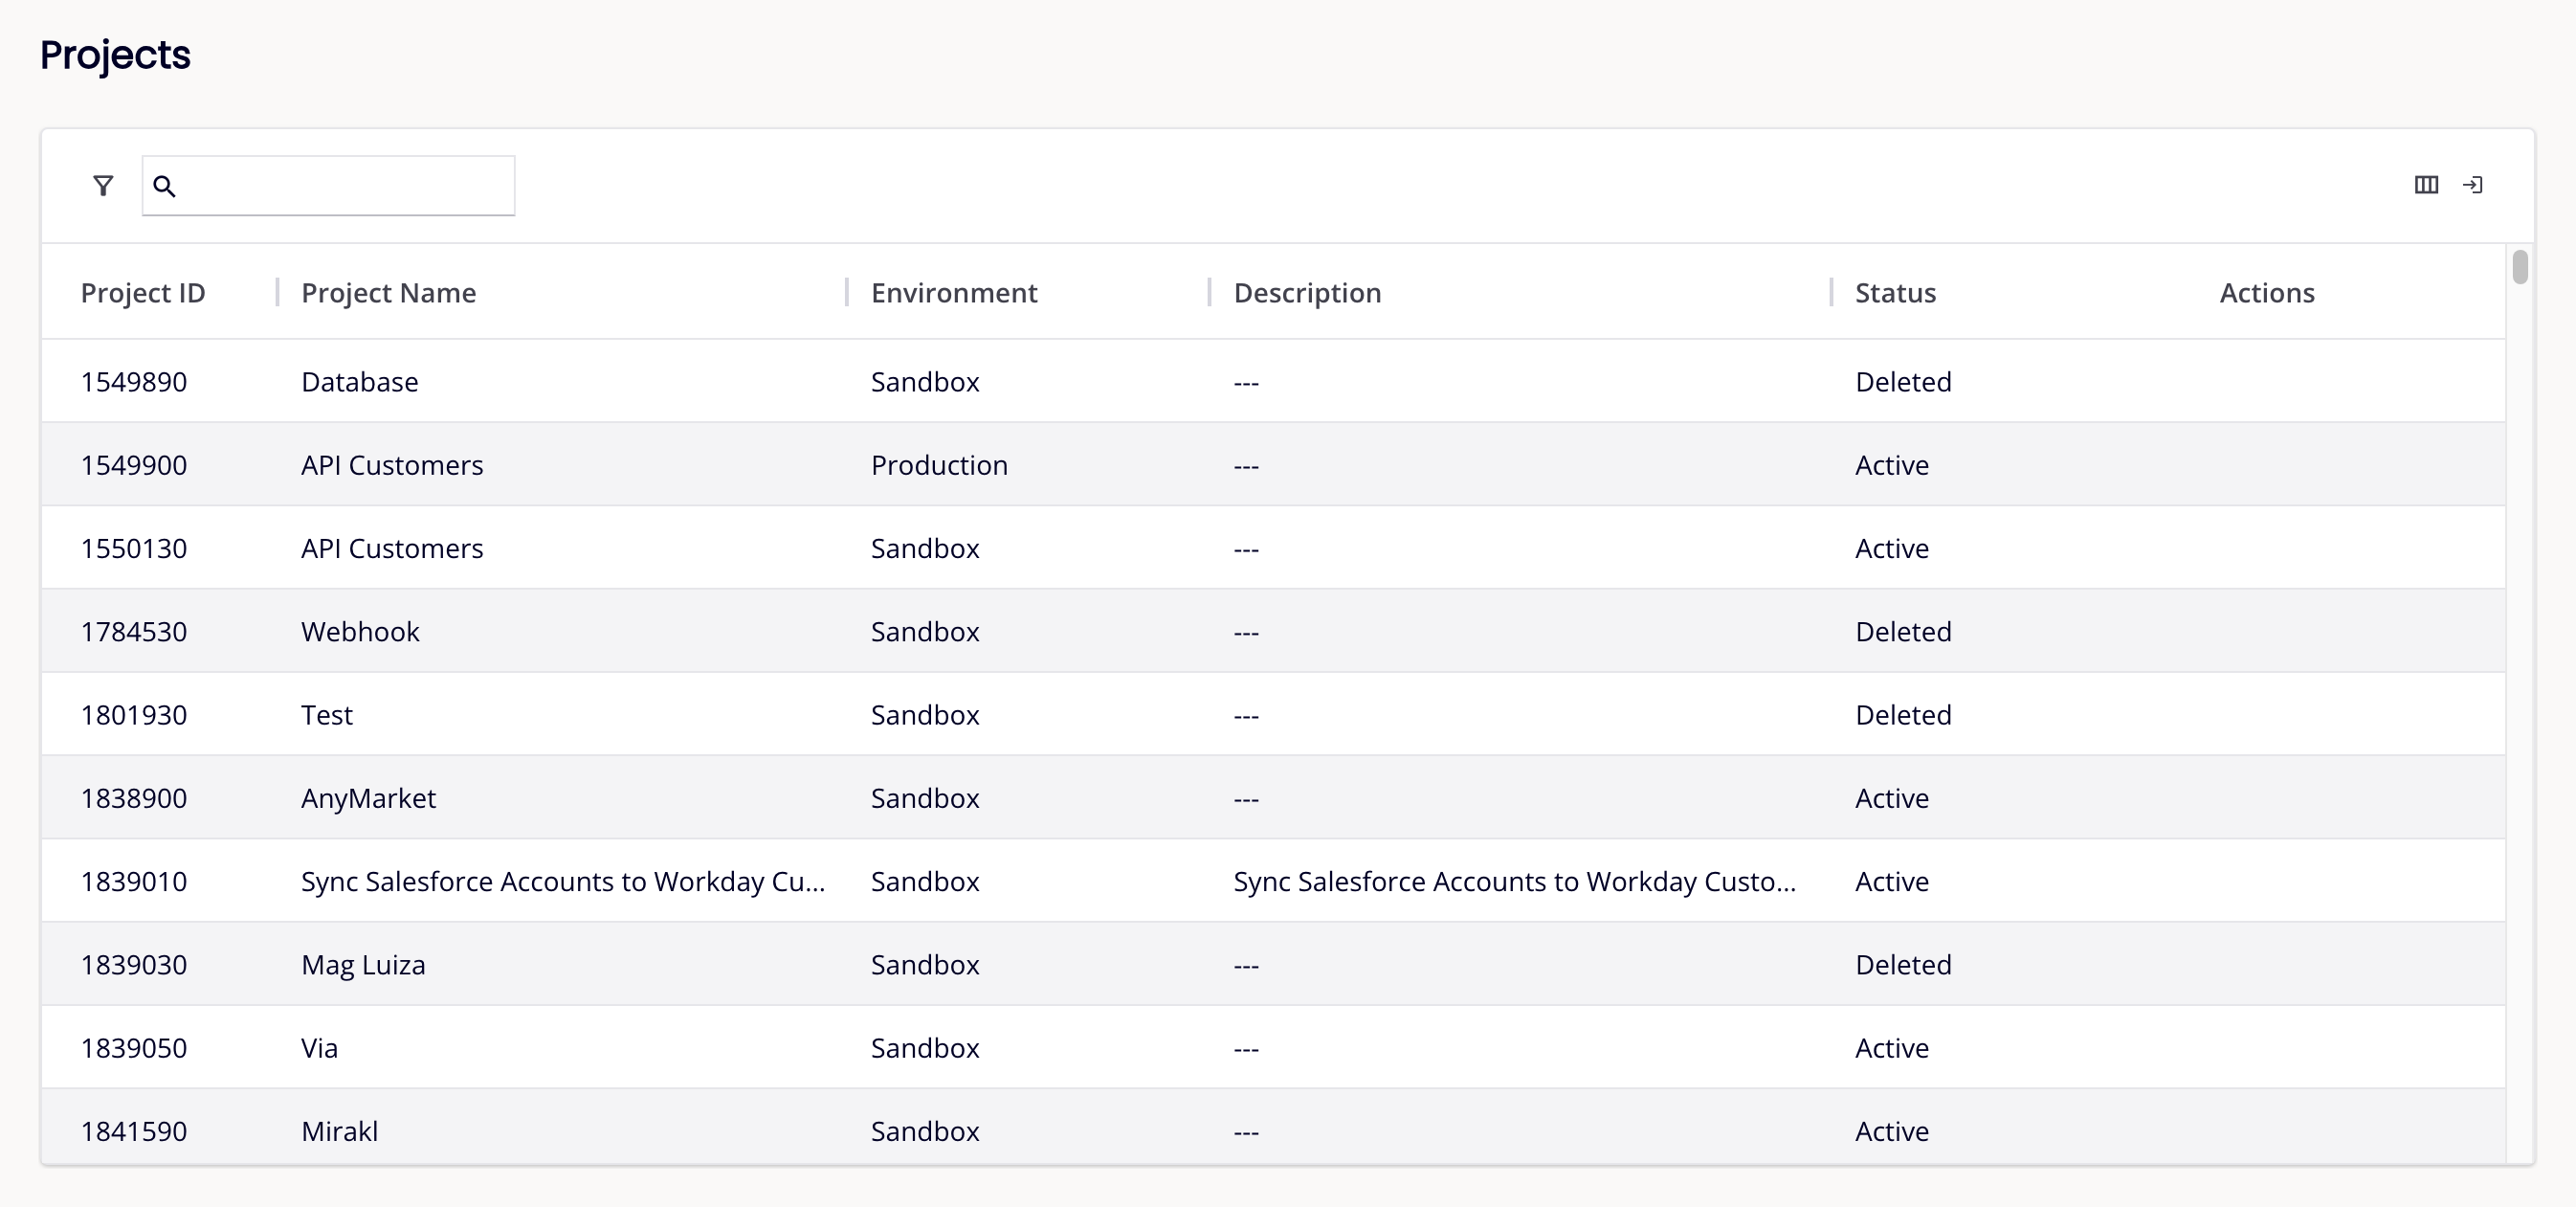
Task: Click the Actions column header
Action: 2267,293
